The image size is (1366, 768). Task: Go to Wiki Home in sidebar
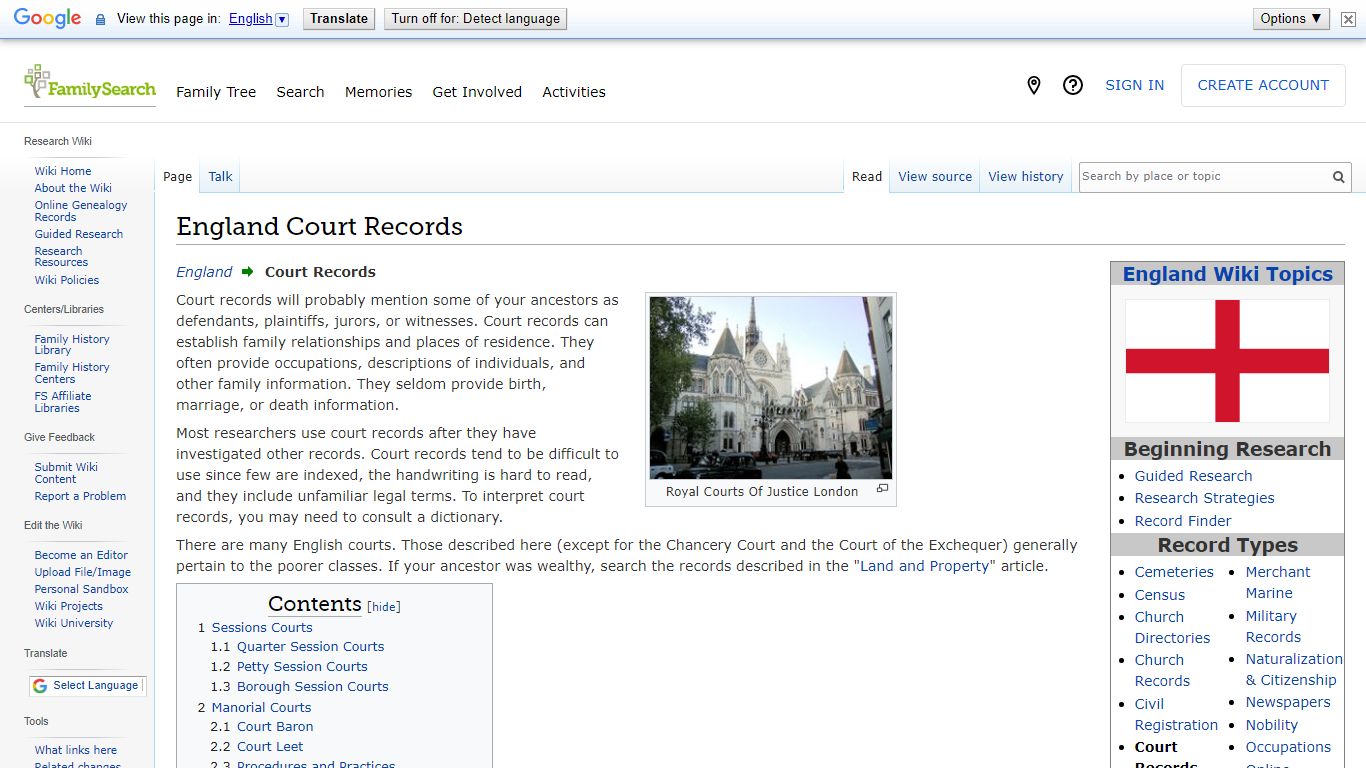[63, 171]
